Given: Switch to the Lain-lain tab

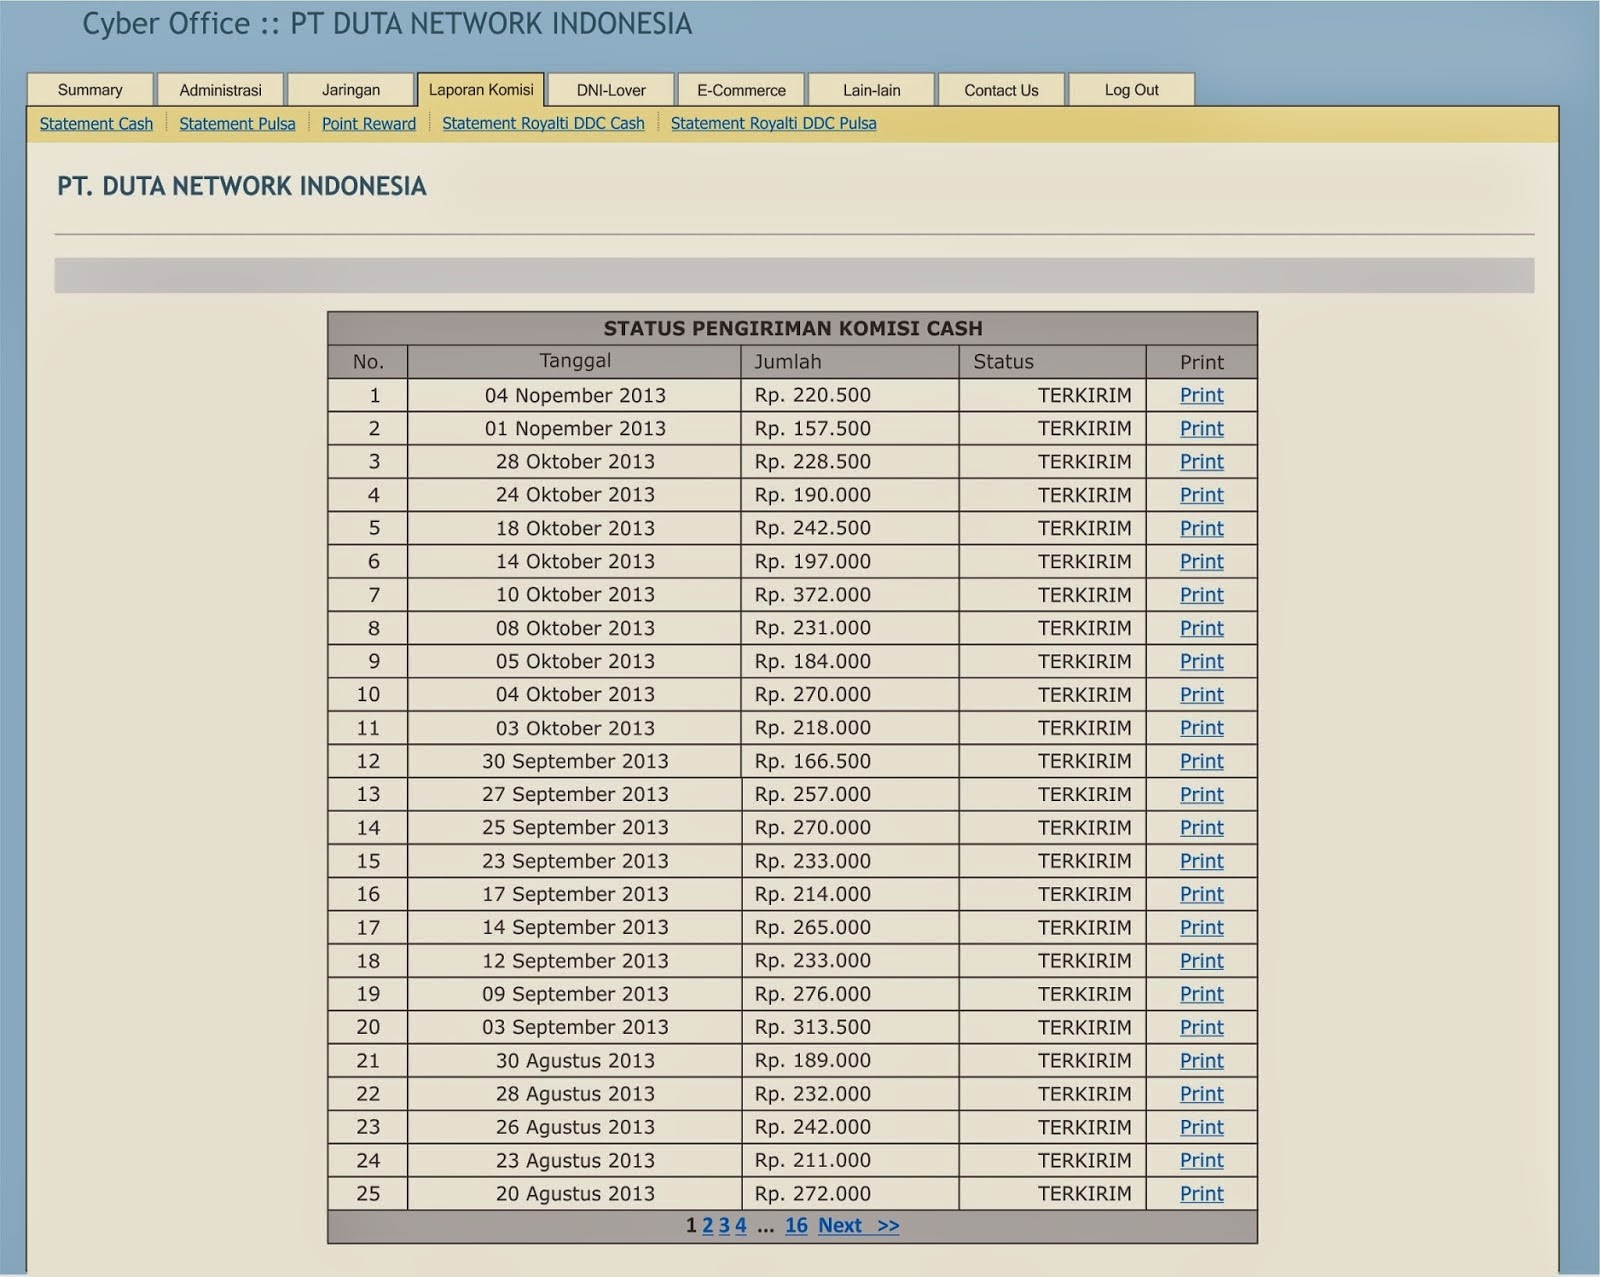Looking at the screenshot, I should (871, 90).
